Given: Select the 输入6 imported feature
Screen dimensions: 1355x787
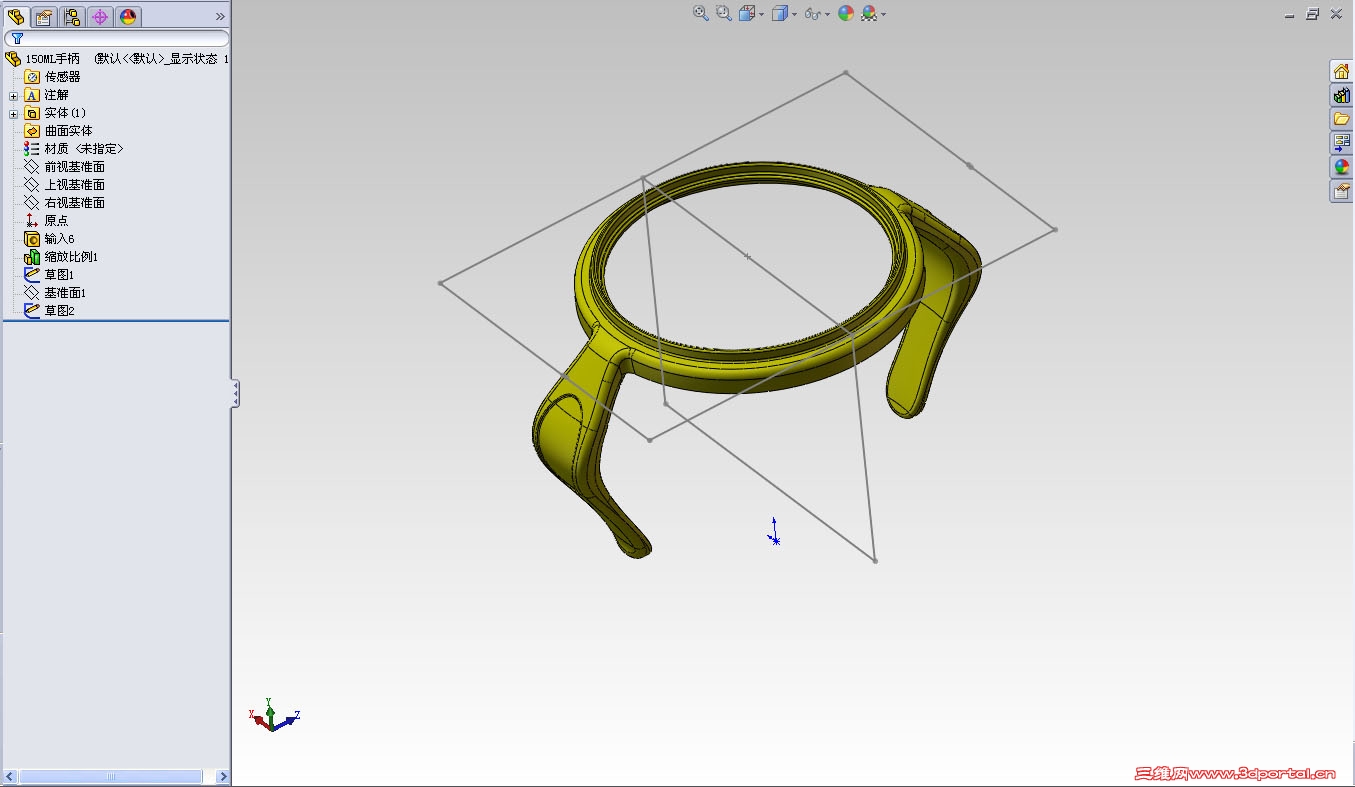Looking at the screenshot, I should click(59, 239).
